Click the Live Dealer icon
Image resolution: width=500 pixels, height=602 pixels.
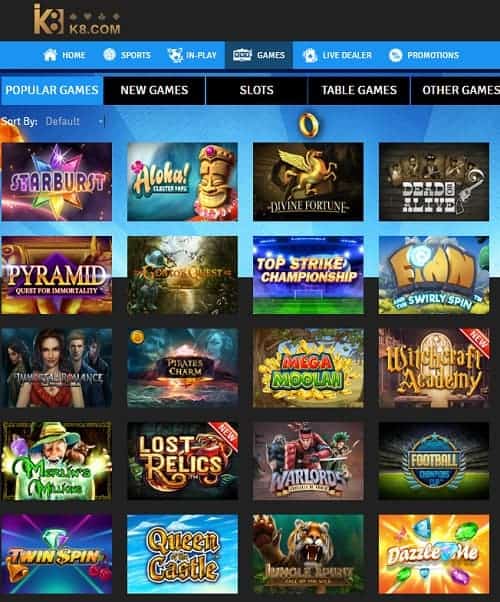[x=310, y=55]
